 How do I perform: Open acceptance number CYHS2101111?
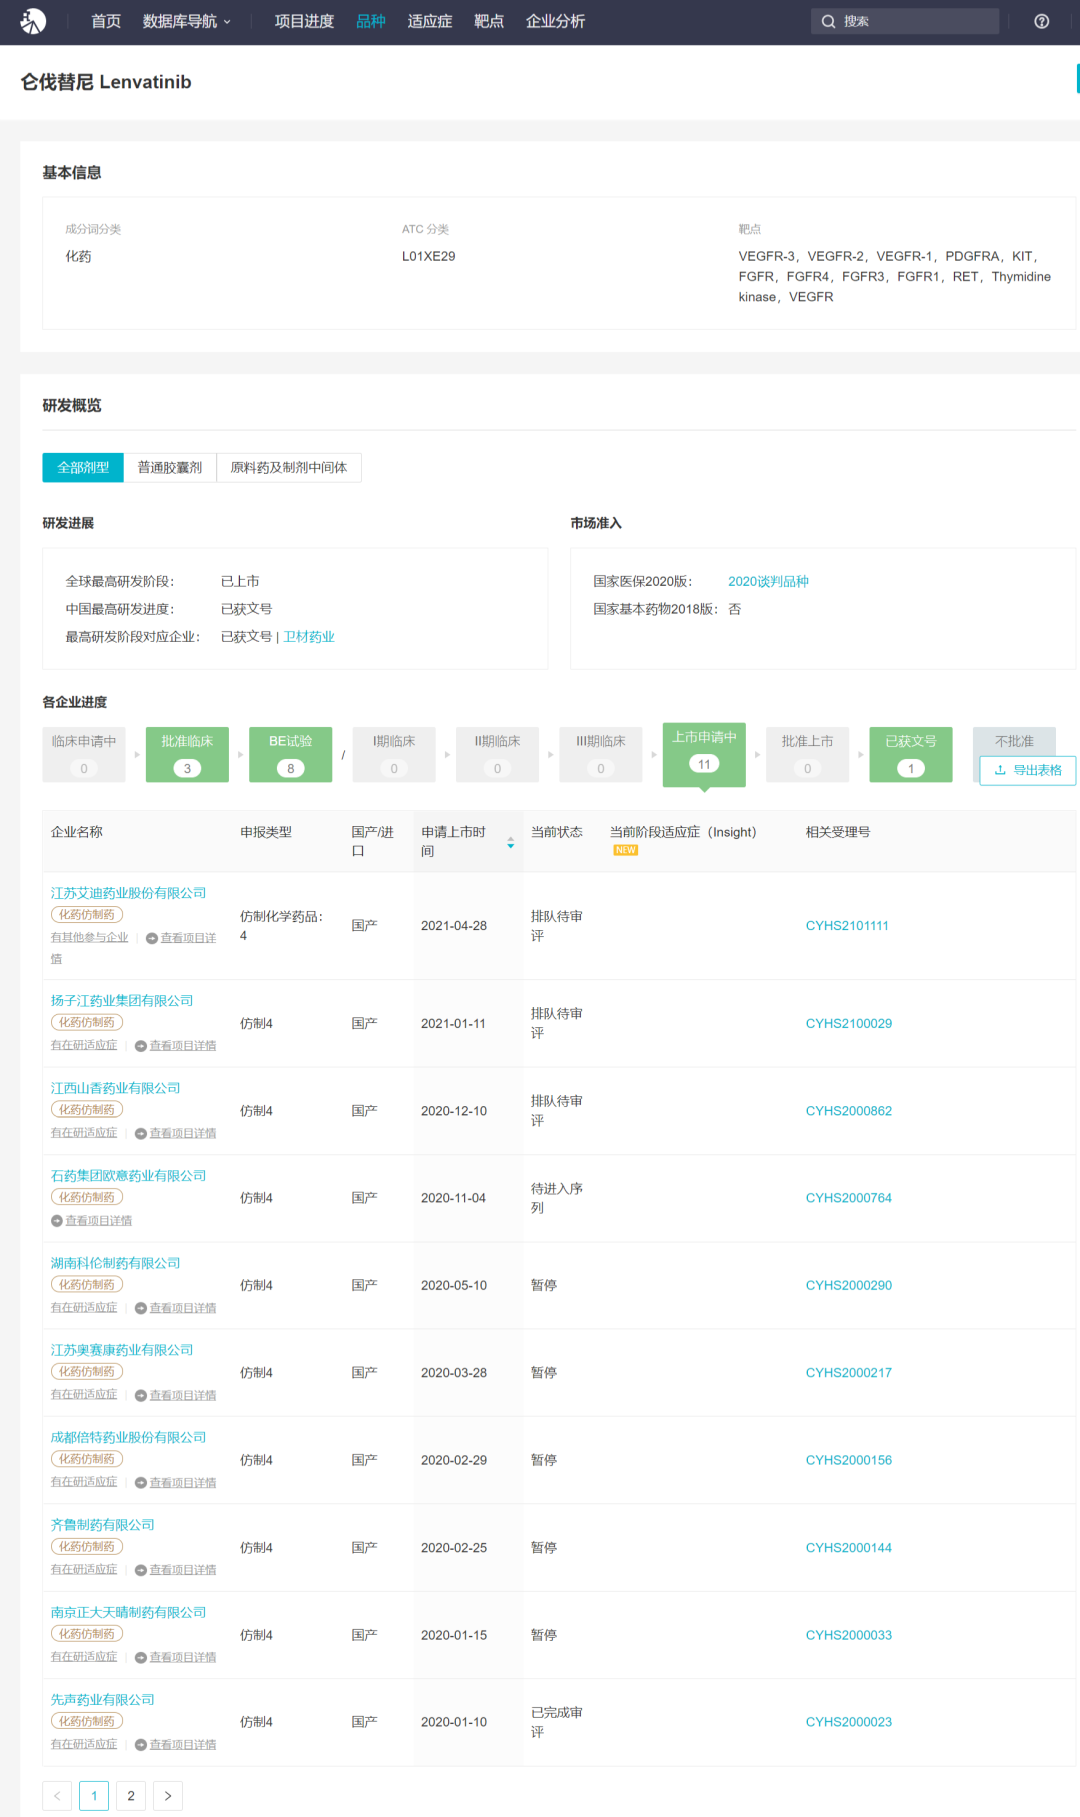tap(847, 926)
